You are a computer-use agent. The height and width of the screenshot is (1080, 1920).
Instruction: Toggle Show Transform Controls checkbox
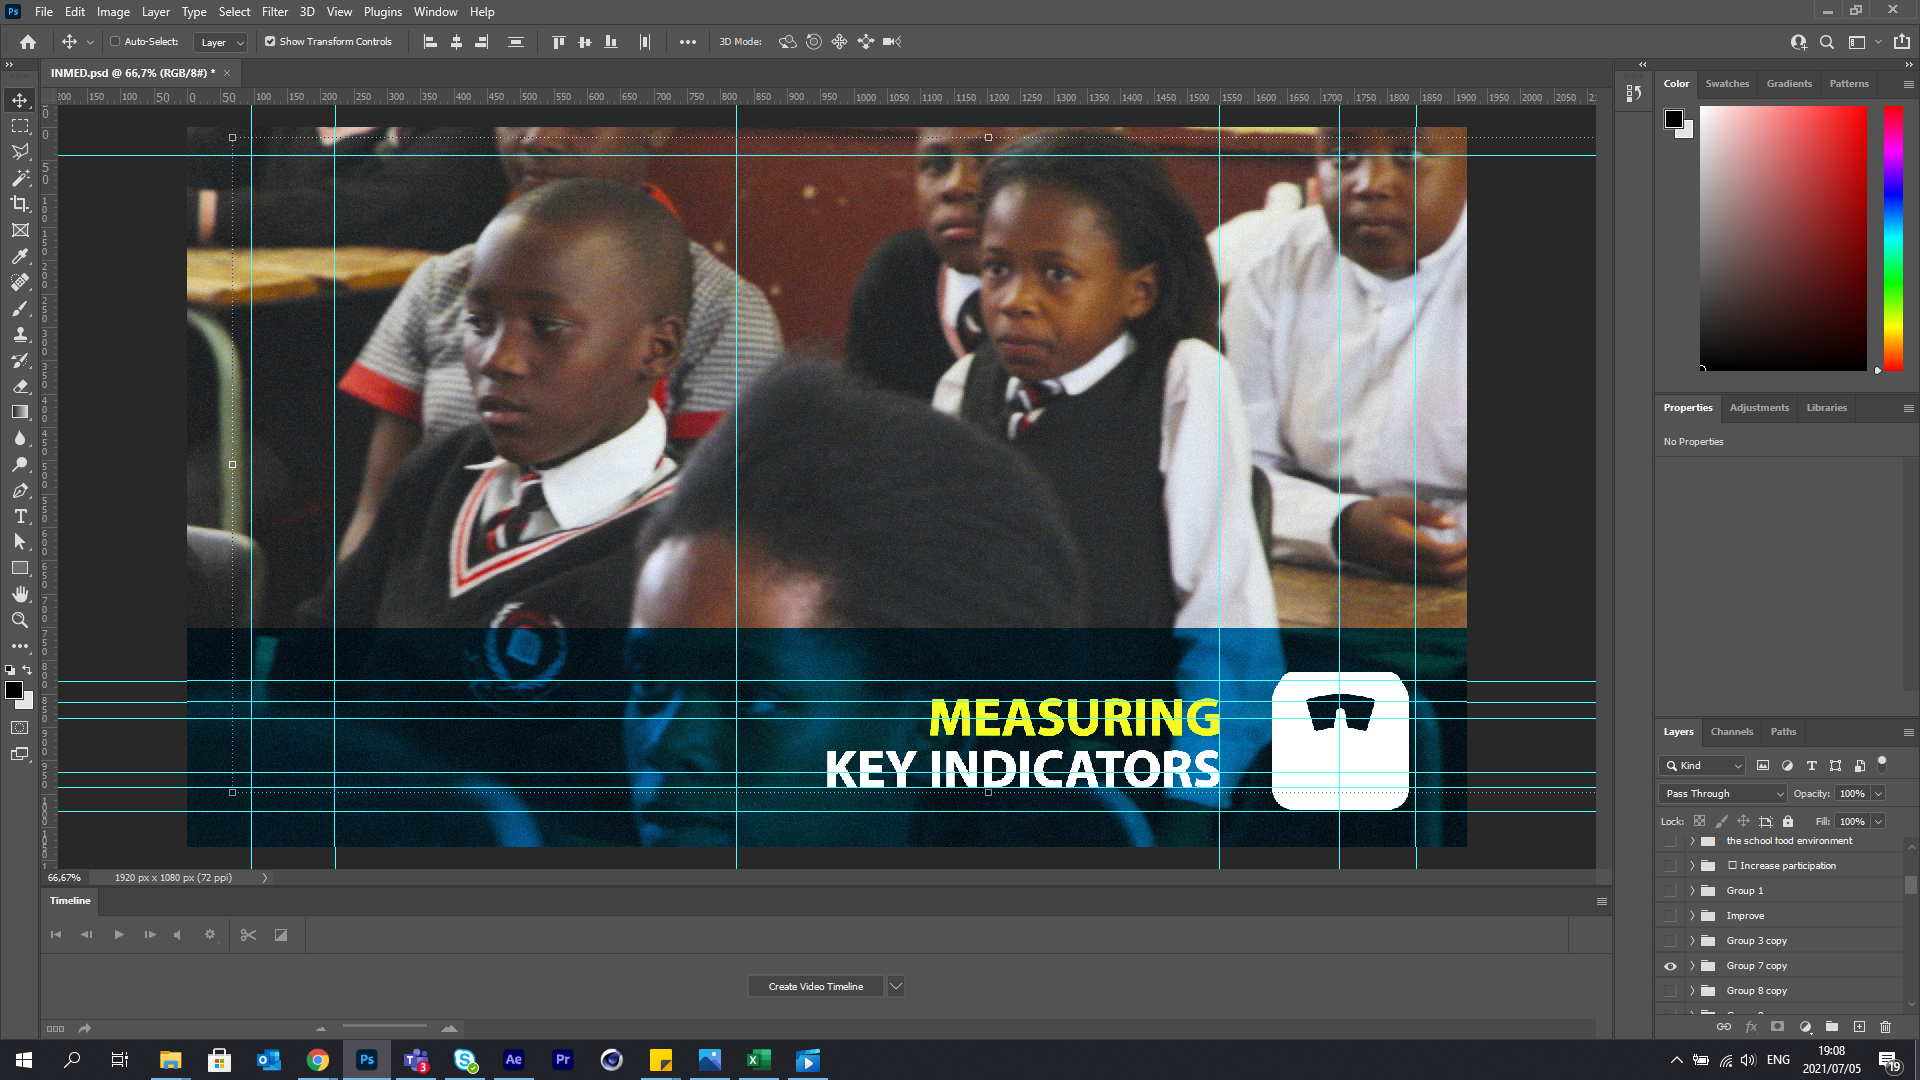269,41
